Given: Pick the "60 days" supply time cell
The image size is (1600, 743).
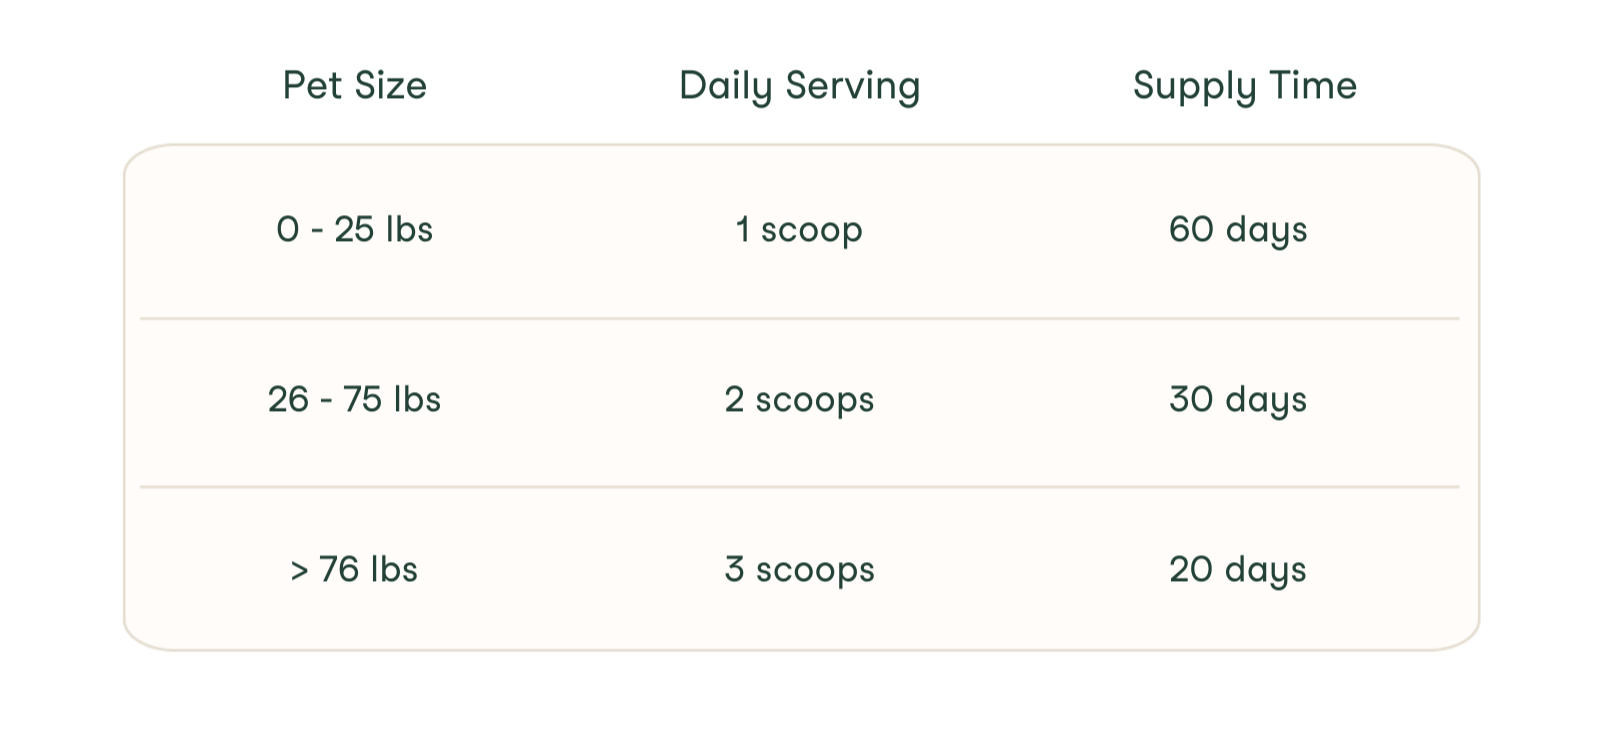Looking at the screenshot, I should click(1238, 230).
